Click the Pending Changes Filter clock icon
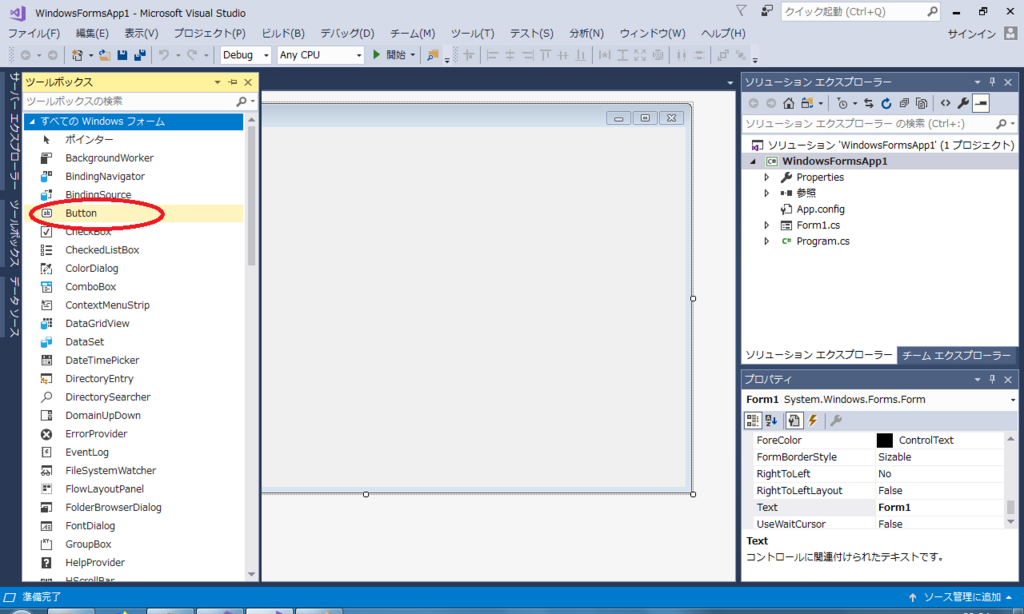1024x614 pixels. 842,103
